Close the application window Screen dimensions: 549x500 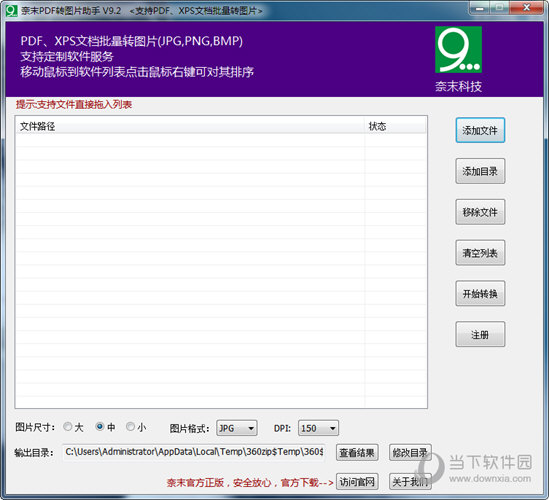(526, 8)
